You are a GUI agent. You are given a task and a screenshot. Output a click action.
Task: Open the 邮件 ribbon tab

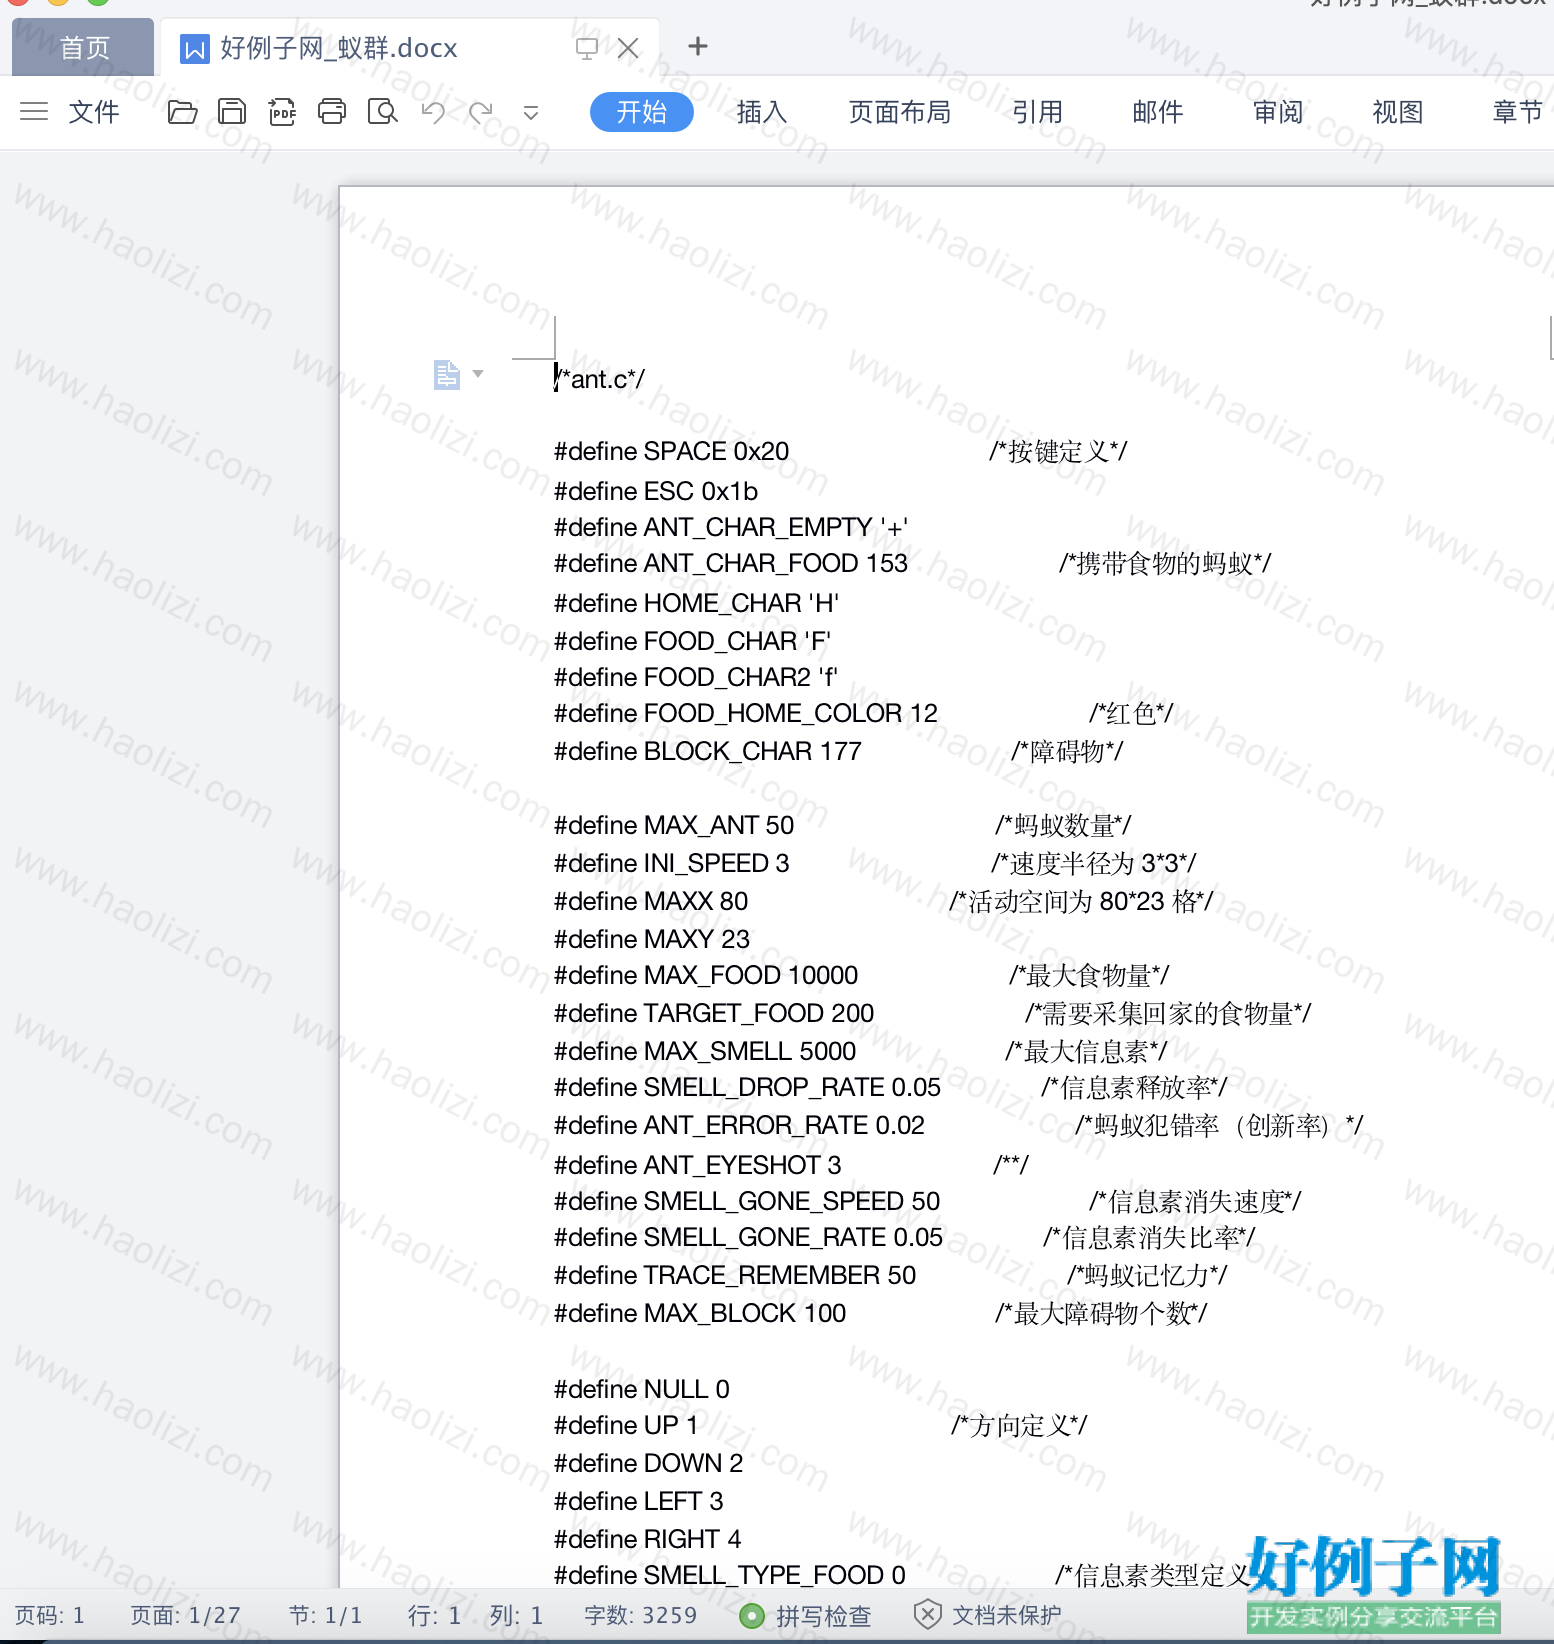coord(1157,112)
